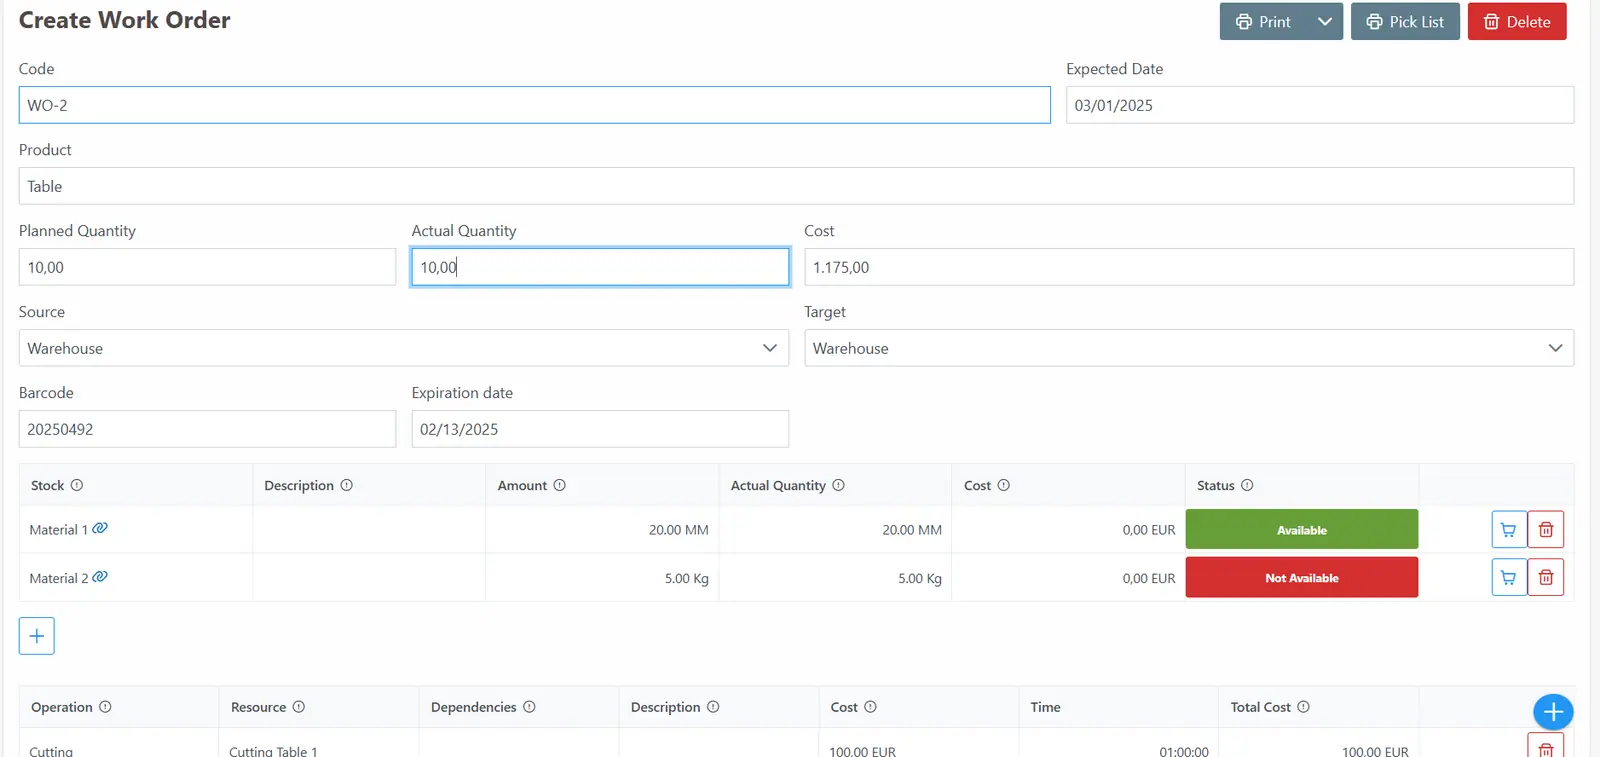1600x757 pixels.
Task: Set the Expected Date field
Action: (1320, 105)
